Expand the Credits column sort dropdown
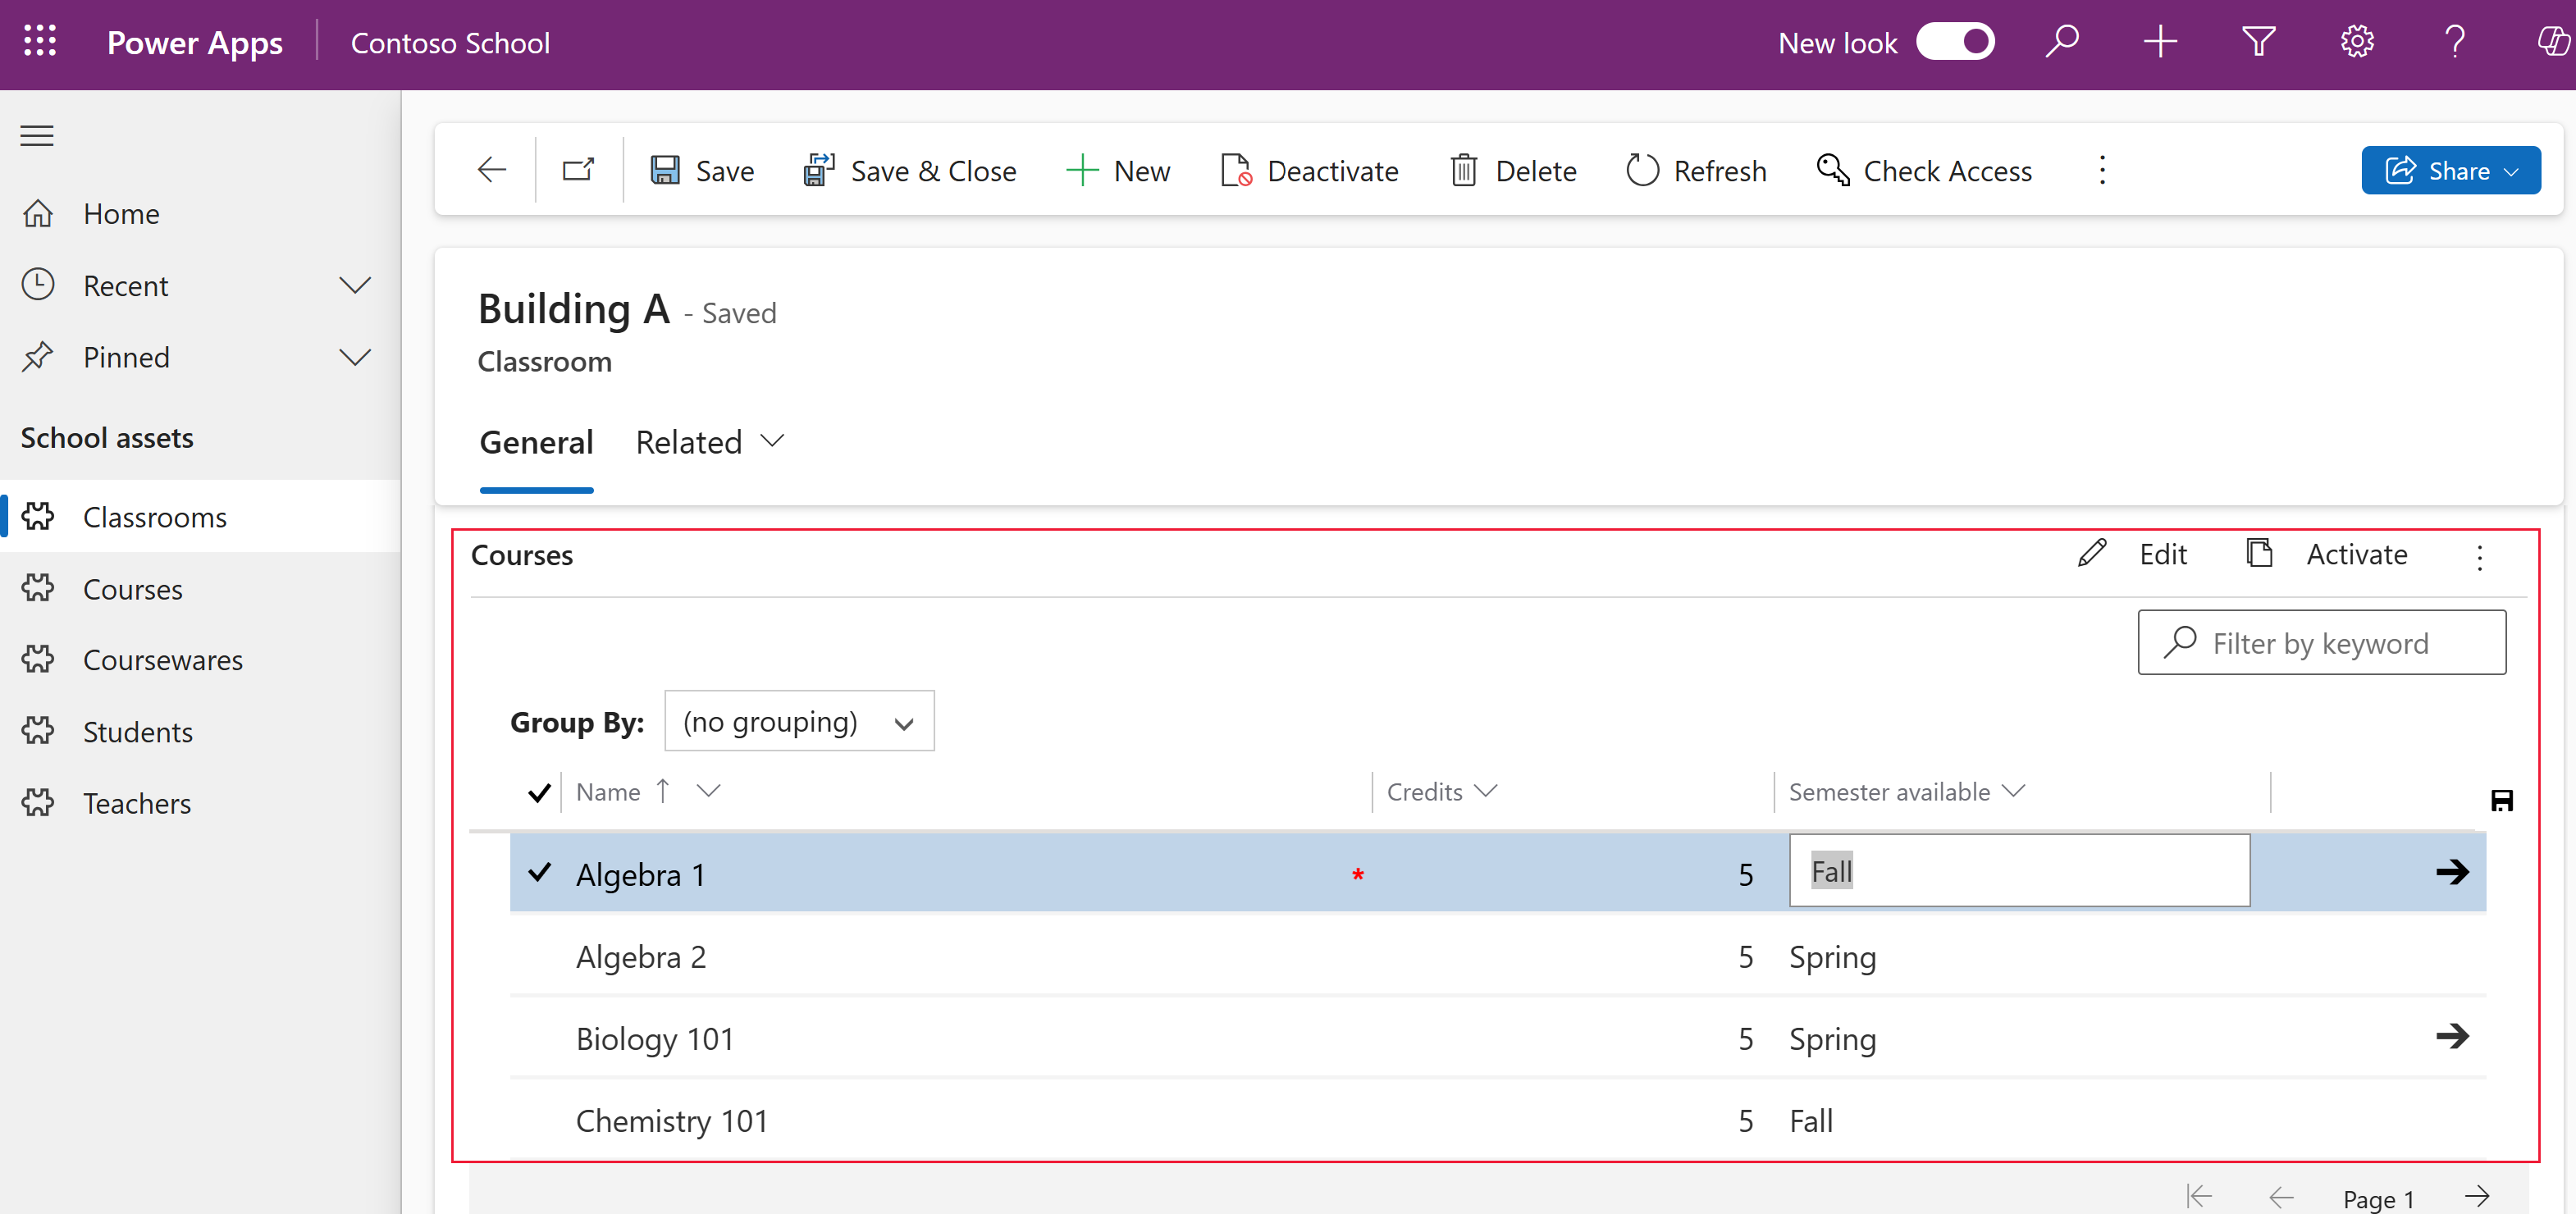The image size is (2576, 1214). 1485,792
